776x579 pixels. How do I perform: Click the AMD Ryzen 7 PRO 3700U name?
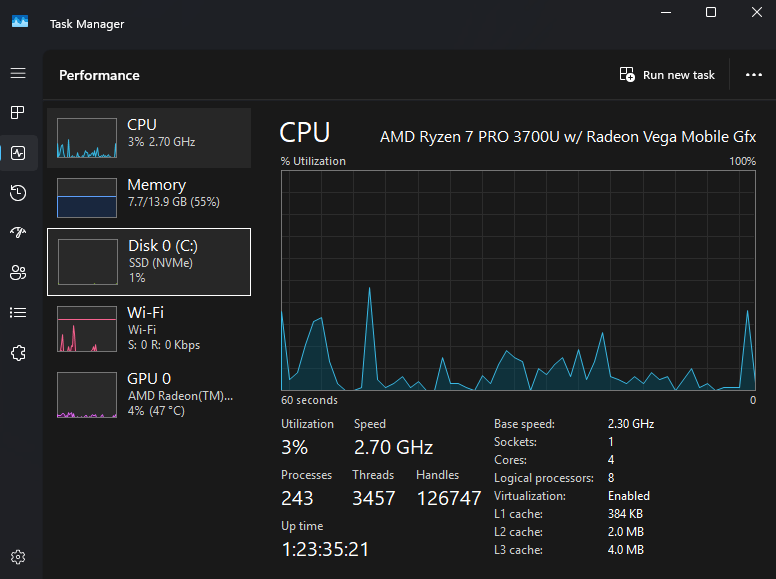[568, 137]
